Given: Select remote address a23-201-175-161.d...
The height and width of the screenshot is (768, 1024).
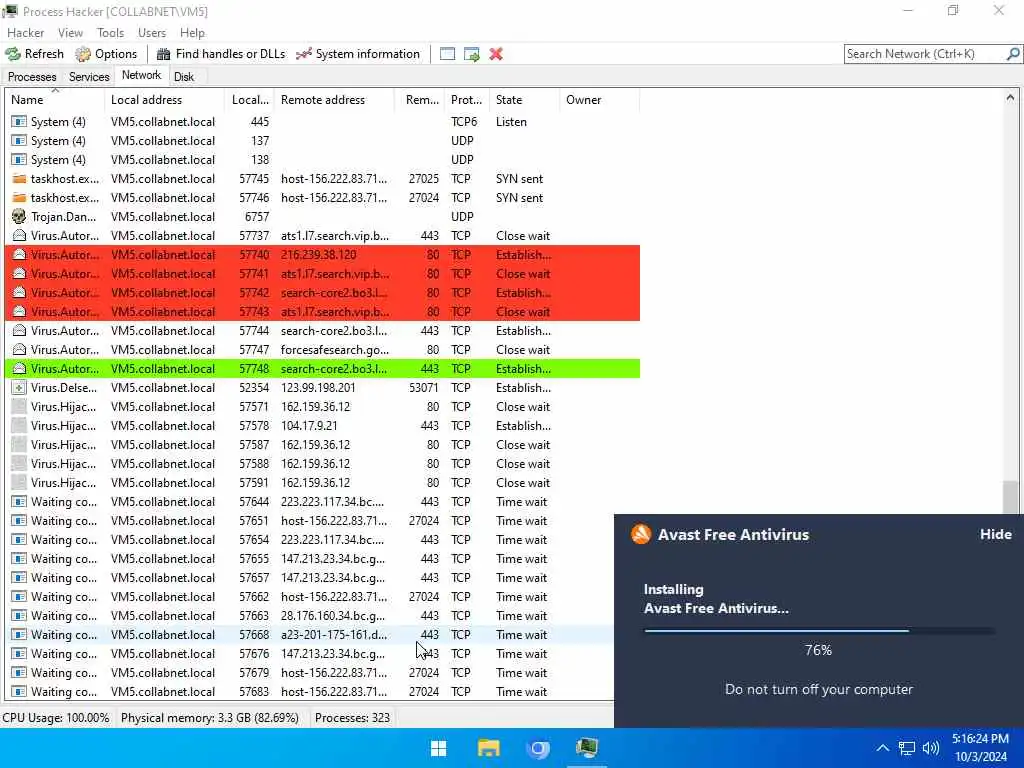Looking at the screenshot, I should click(334, 635).
